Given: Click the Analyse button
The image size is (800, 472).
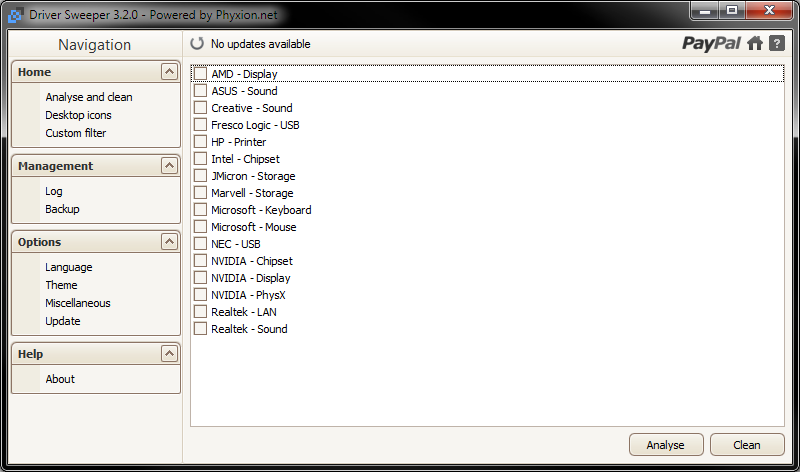Looking at the screenshot, I should point(666,445).
